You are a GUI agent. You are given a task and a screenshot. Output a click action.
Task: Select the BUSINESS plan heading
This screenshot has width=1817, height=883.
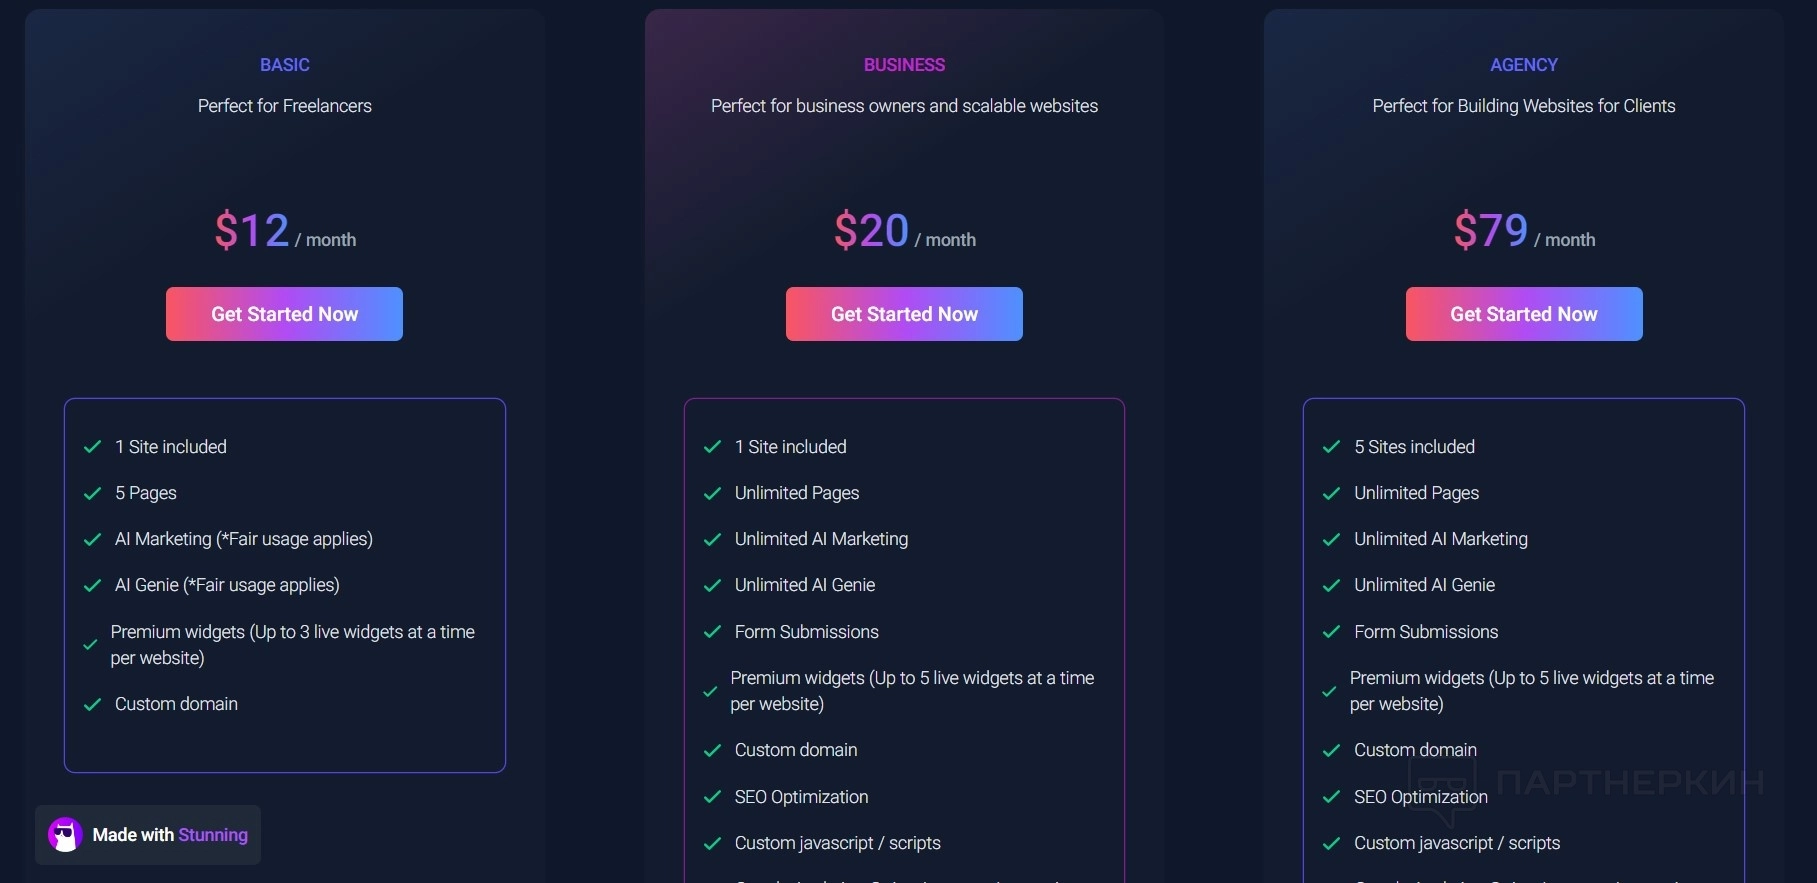(904, 65)
